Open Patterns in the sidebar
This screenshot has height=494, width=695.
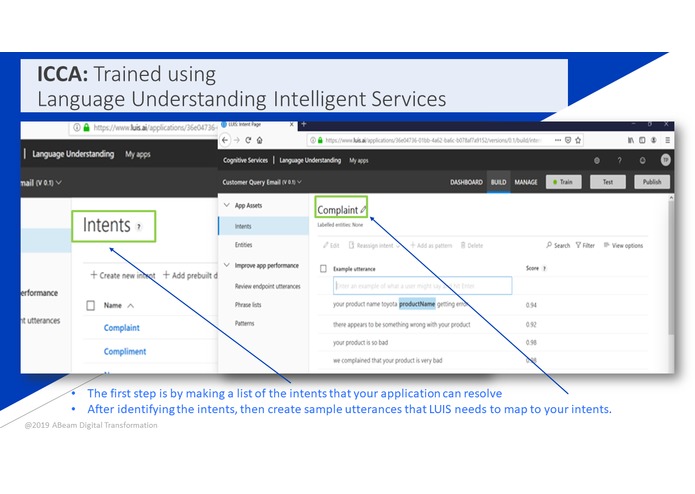245,323
